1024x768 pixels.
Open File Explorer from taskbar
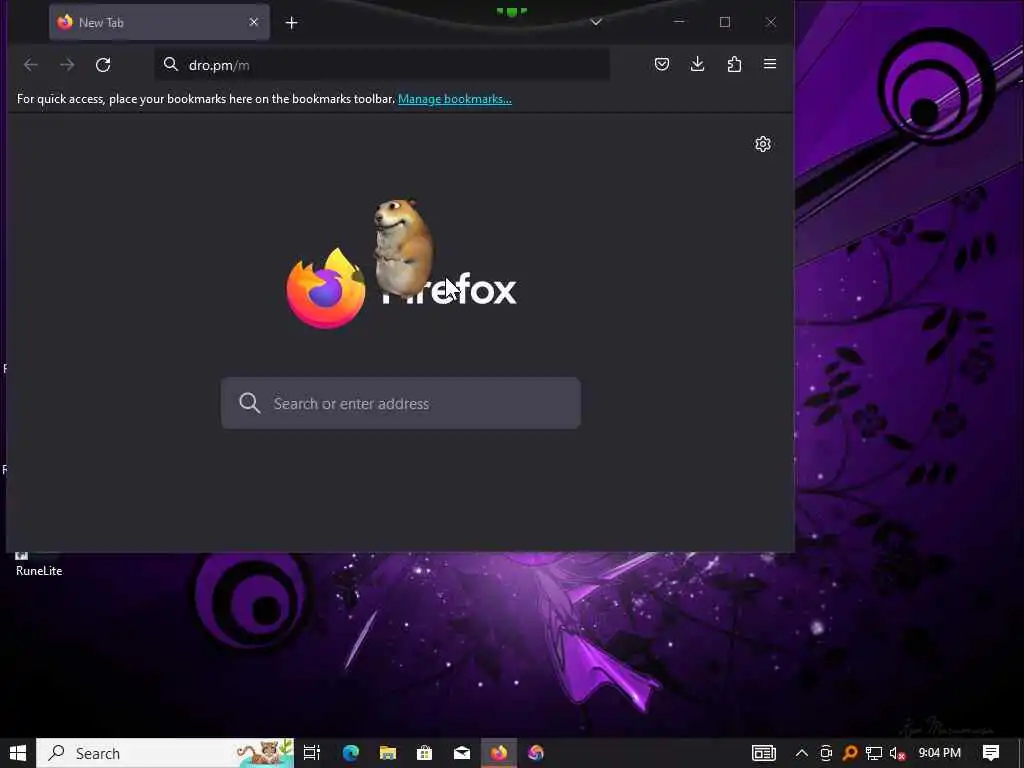click(x=388, y=753)
